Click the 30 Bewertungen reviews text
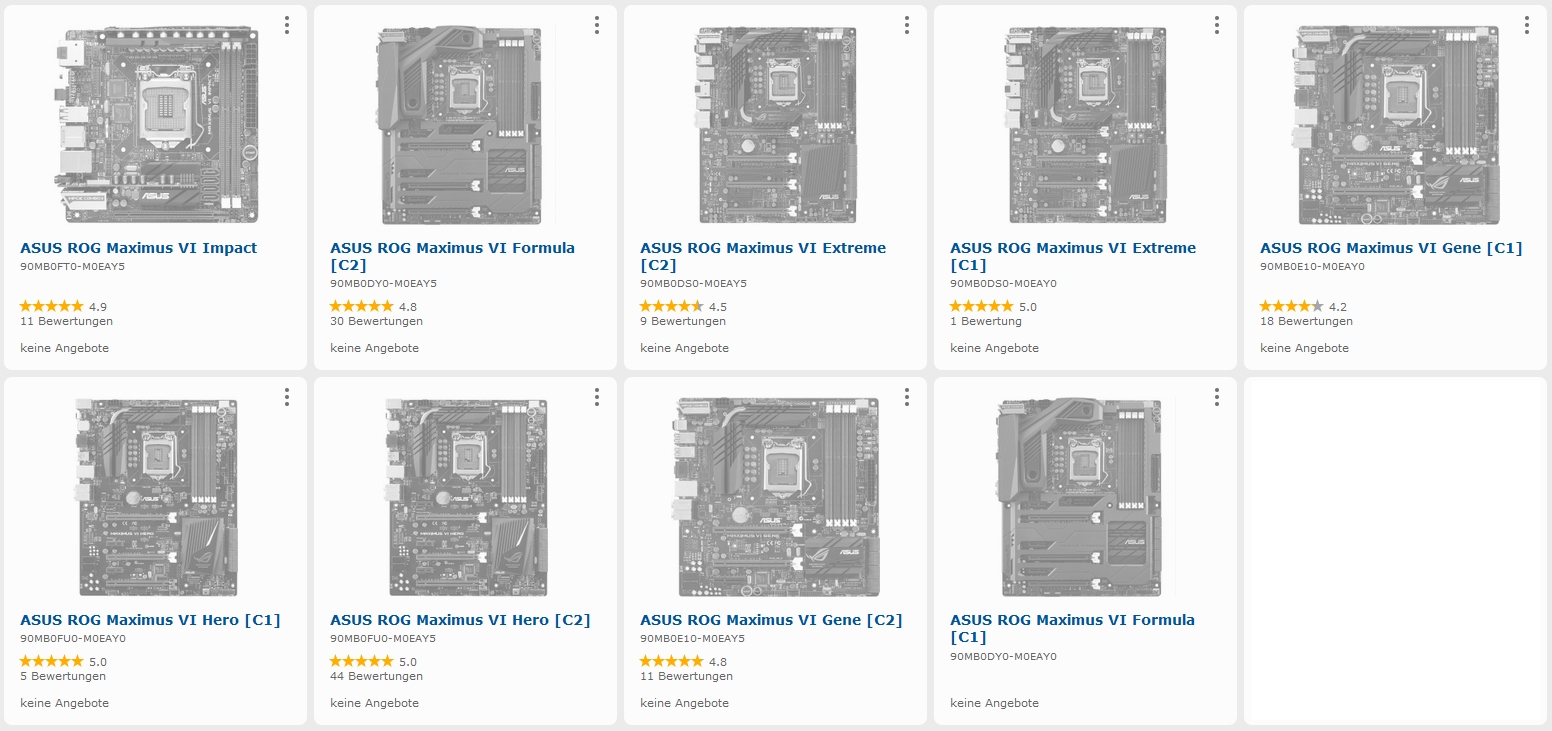The image size is (1552, 731). click(x=376, y=322)
